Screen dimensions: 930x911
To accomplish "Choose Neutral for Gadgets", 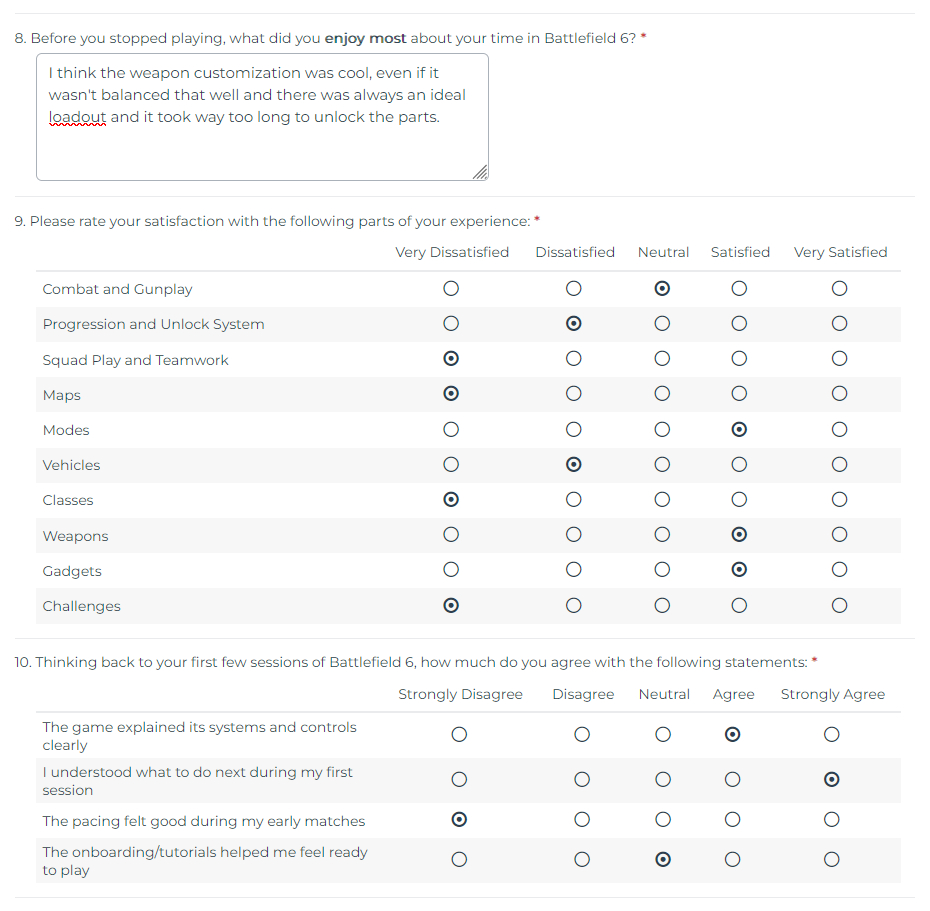I will point(662,570).
